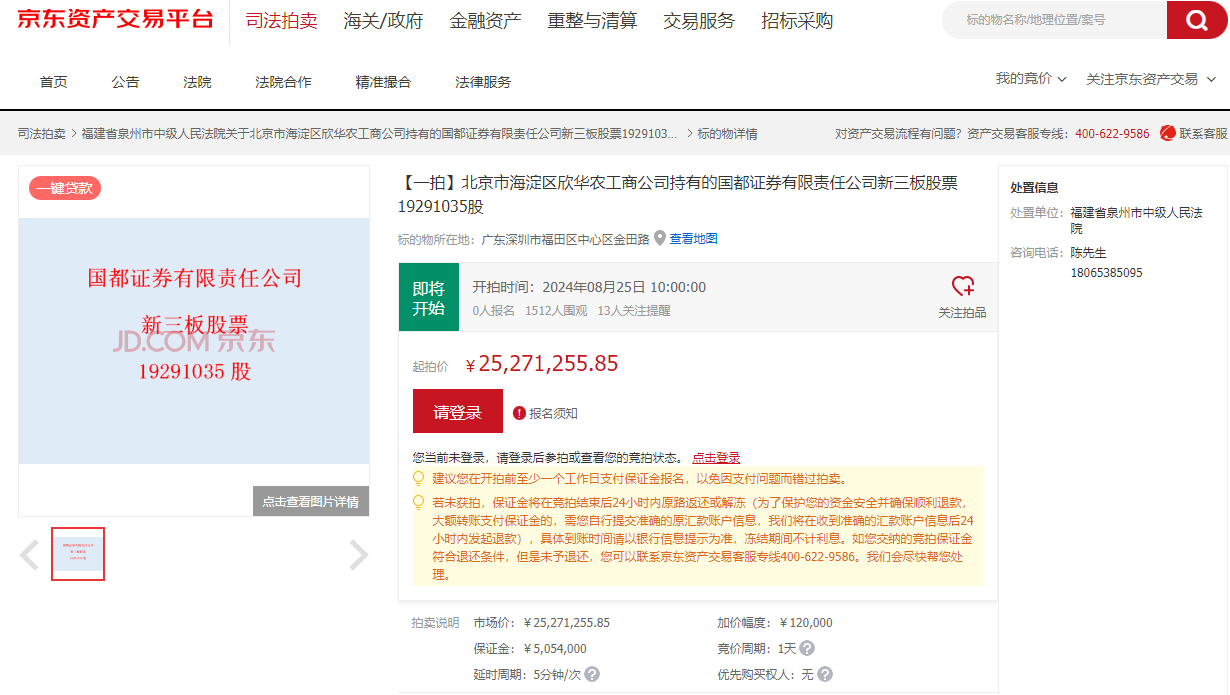1230x695 pixels.
Task: Click the map pin icon beside 金田路
Action: click(x=660, y=239)
